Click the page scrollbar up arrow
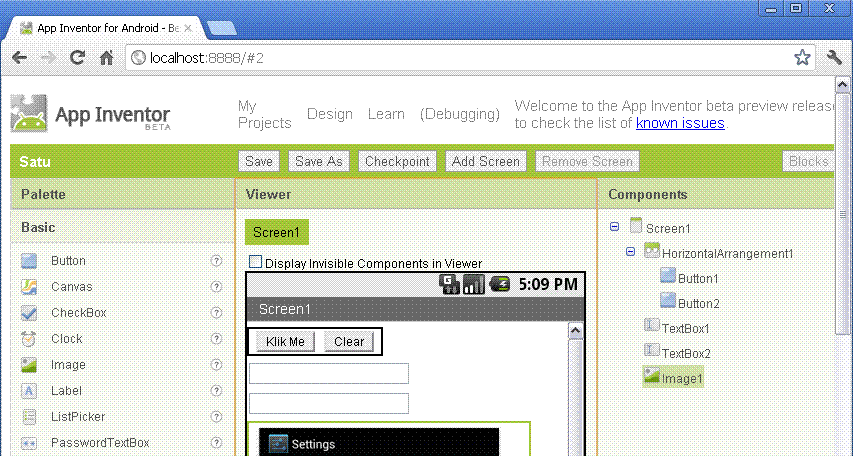 [843, 85]
